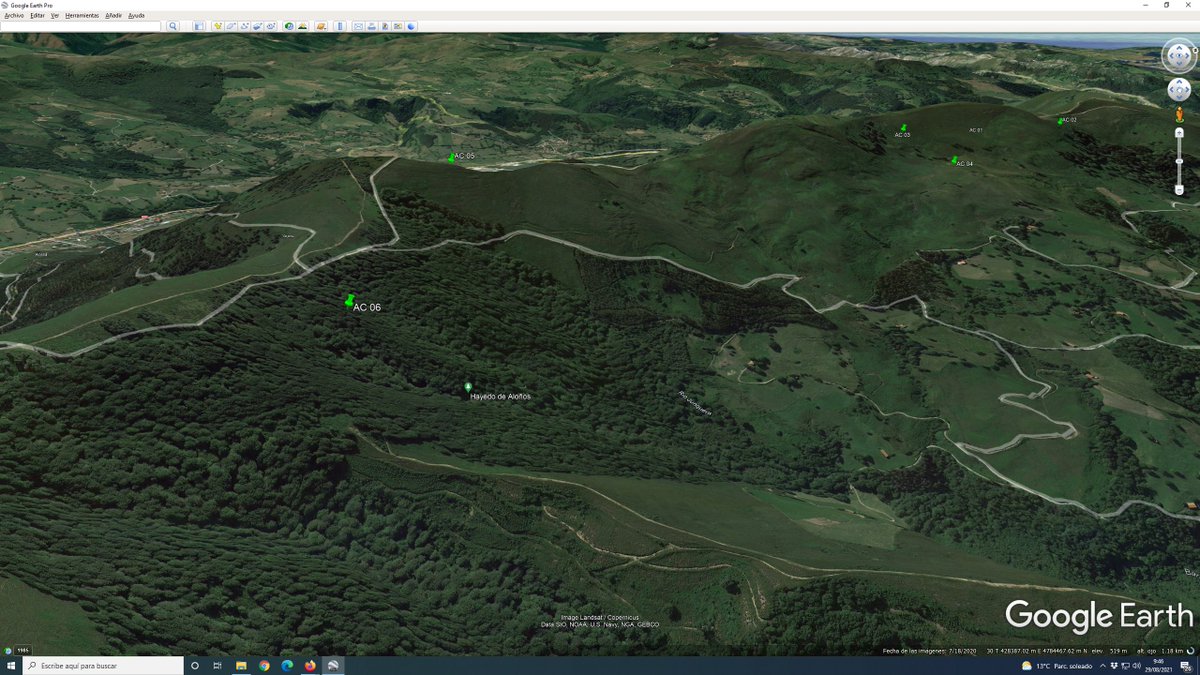Select the Add Path tool
The image size is (1200, 675).
click(x=245, y=26)
